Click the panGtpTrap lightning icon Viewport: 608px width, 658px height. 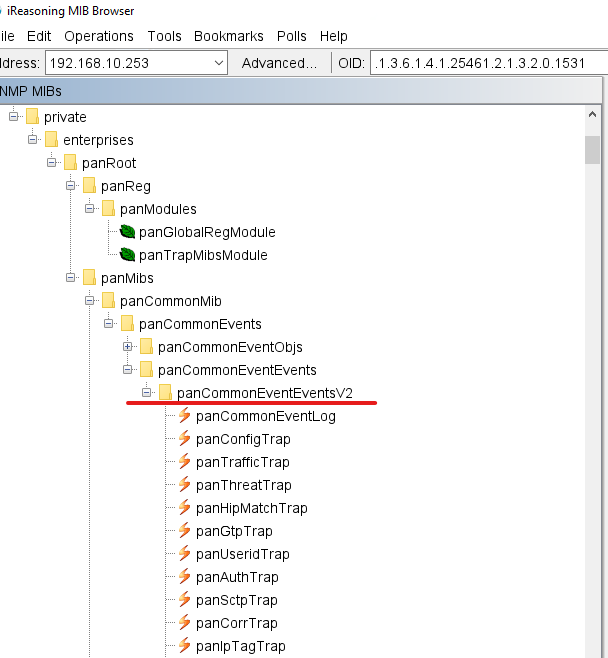[184, 531]
